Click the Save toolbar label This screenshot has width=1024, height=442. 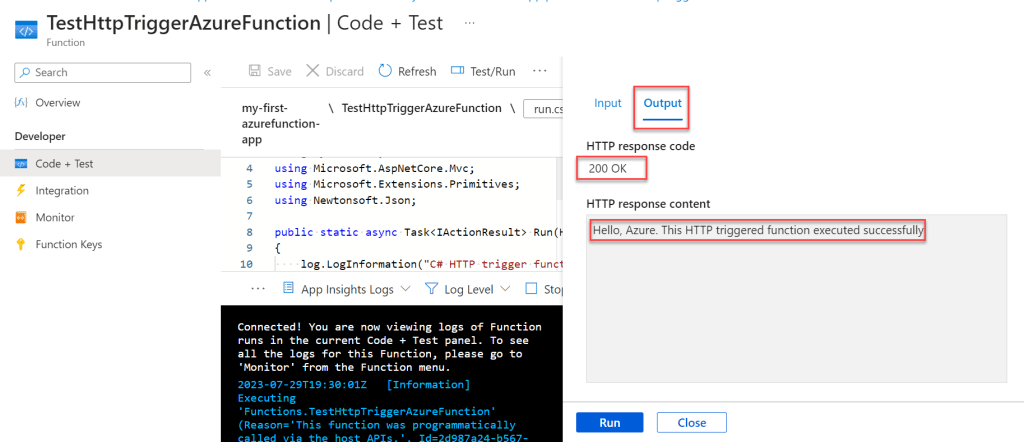coord(280,72)
